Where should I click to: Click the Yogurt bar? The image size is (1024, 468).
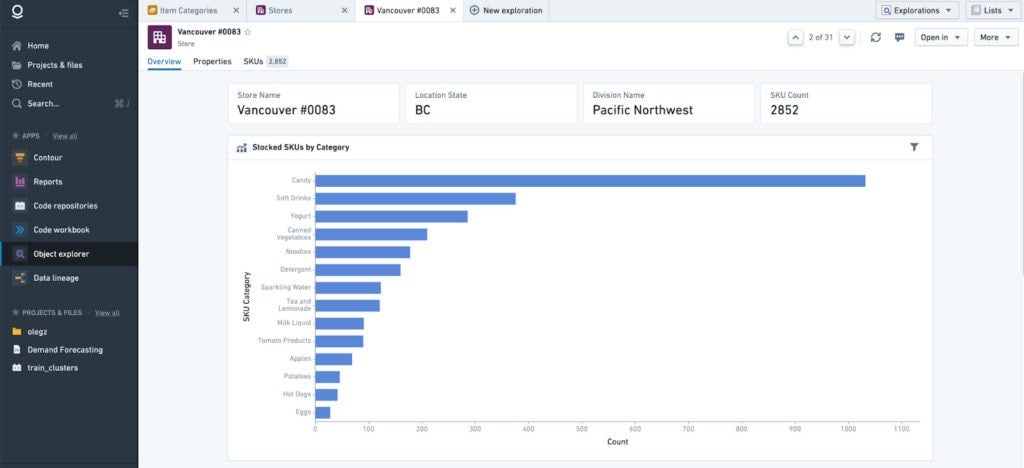coord(391,216)
